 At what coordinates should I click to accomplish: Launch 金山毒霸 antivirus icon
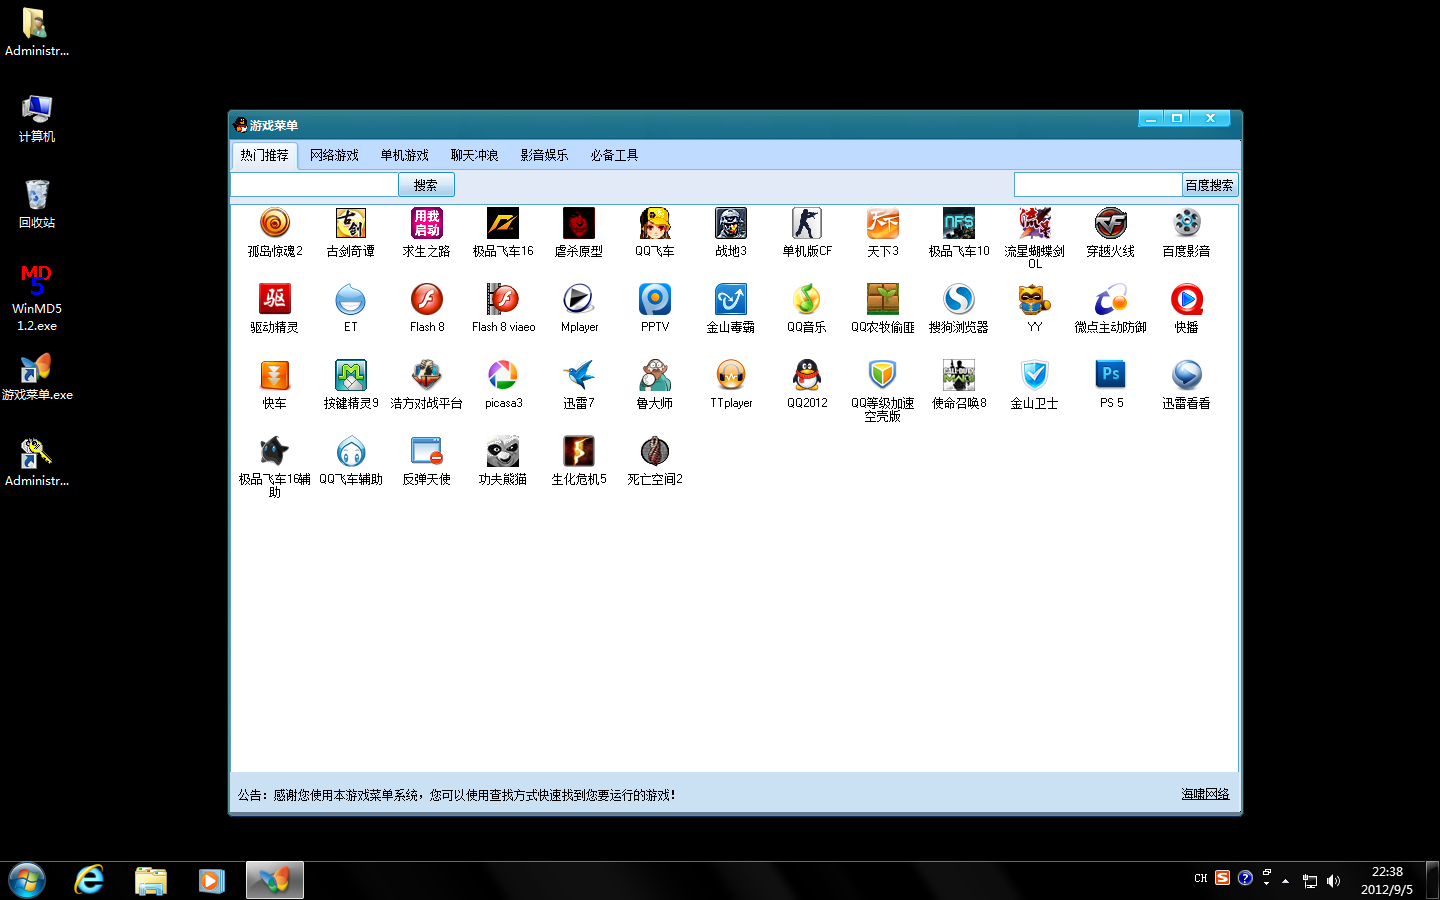731,299
